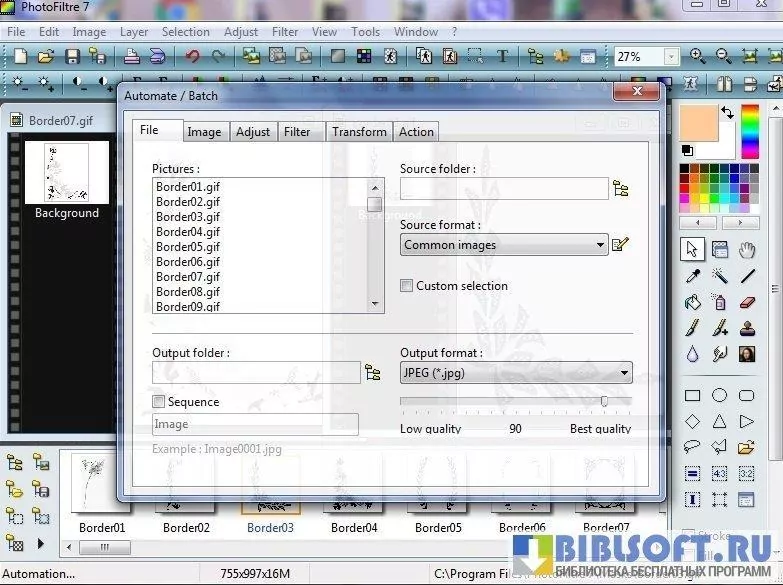Open the 27% zoom level dropdown
Viewport: 783px width, 585px height.
[x=671, y=57]
